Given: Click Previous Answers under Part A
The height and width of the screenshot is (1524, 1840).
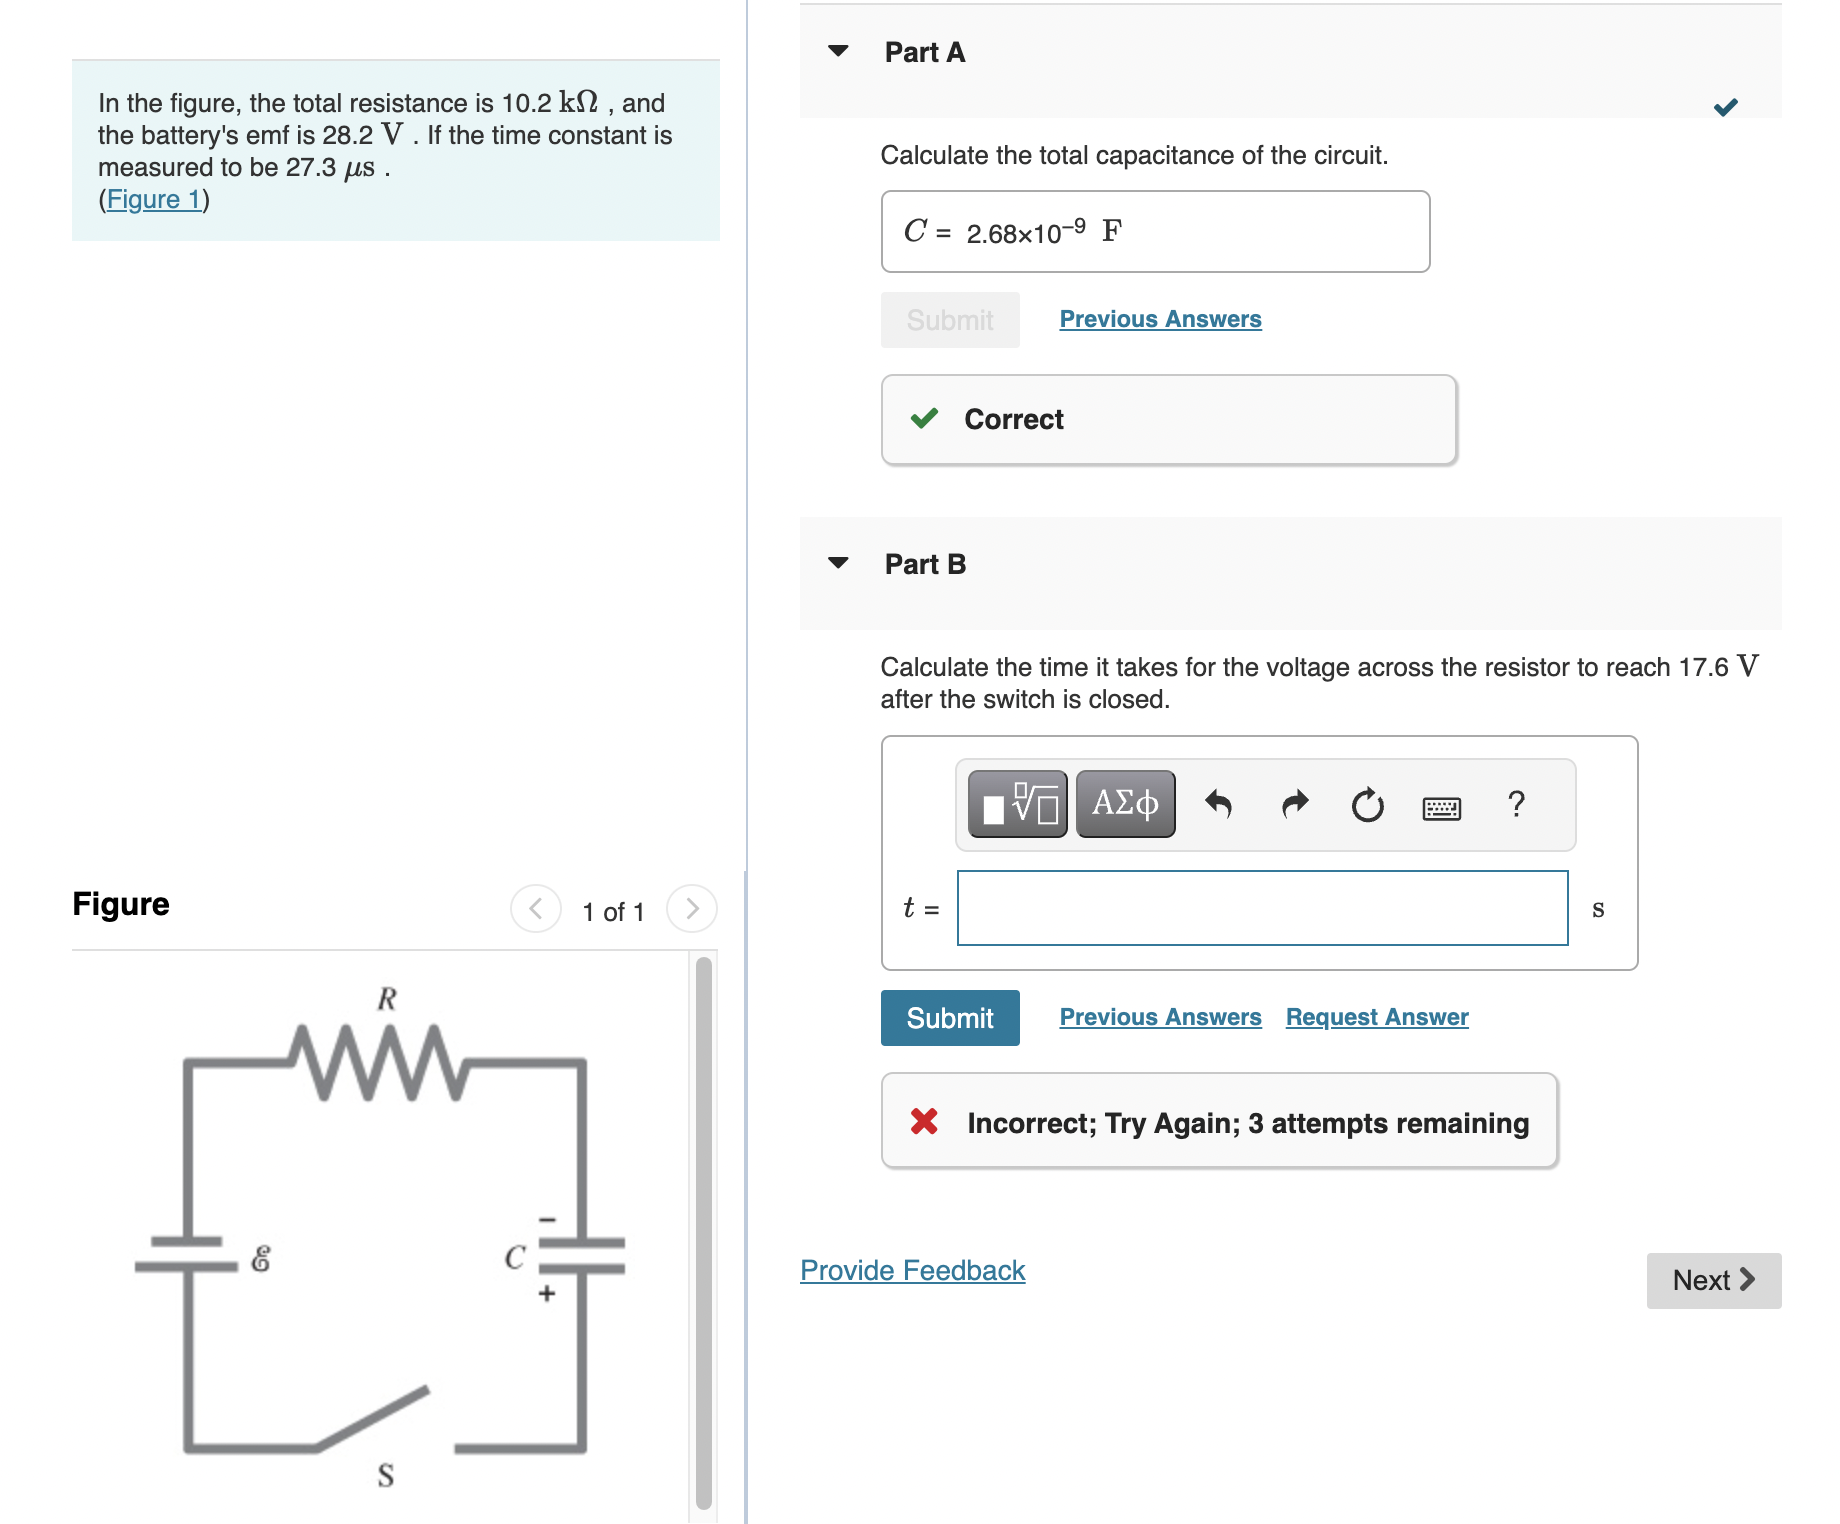Looking at the screenshot, I should pyautogui.click(x=1160, y=318).
